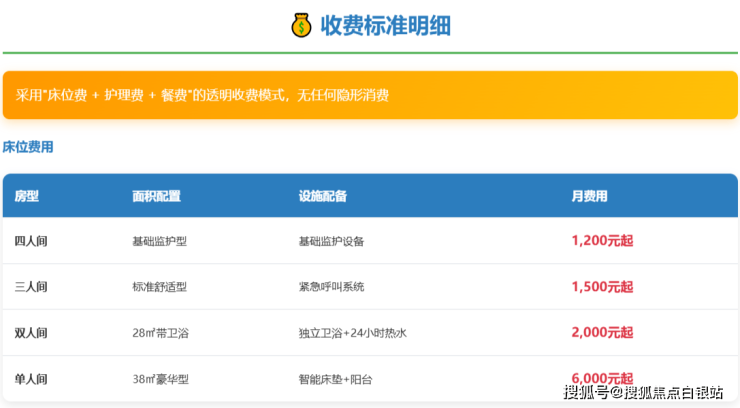Click the 紧急呼叫系统 facility cell
740x408 pixels.
[x=331, y=287]
